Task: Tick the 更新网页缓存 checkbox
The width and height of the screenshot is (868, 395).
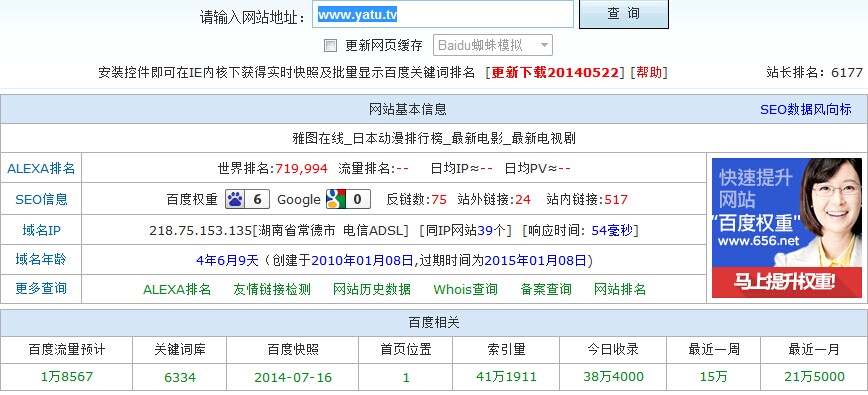Action: (x=330, y=45)
